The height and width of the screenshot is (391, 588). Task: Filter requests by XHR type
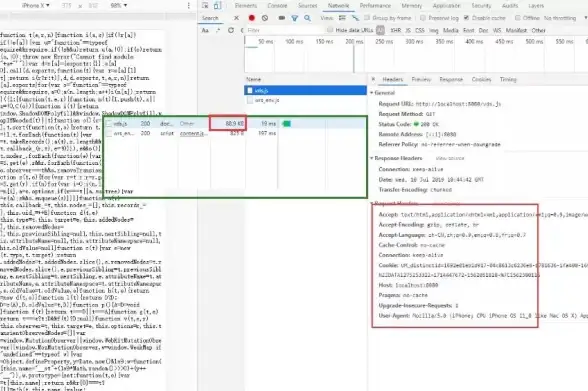click(x=396, y=30)
